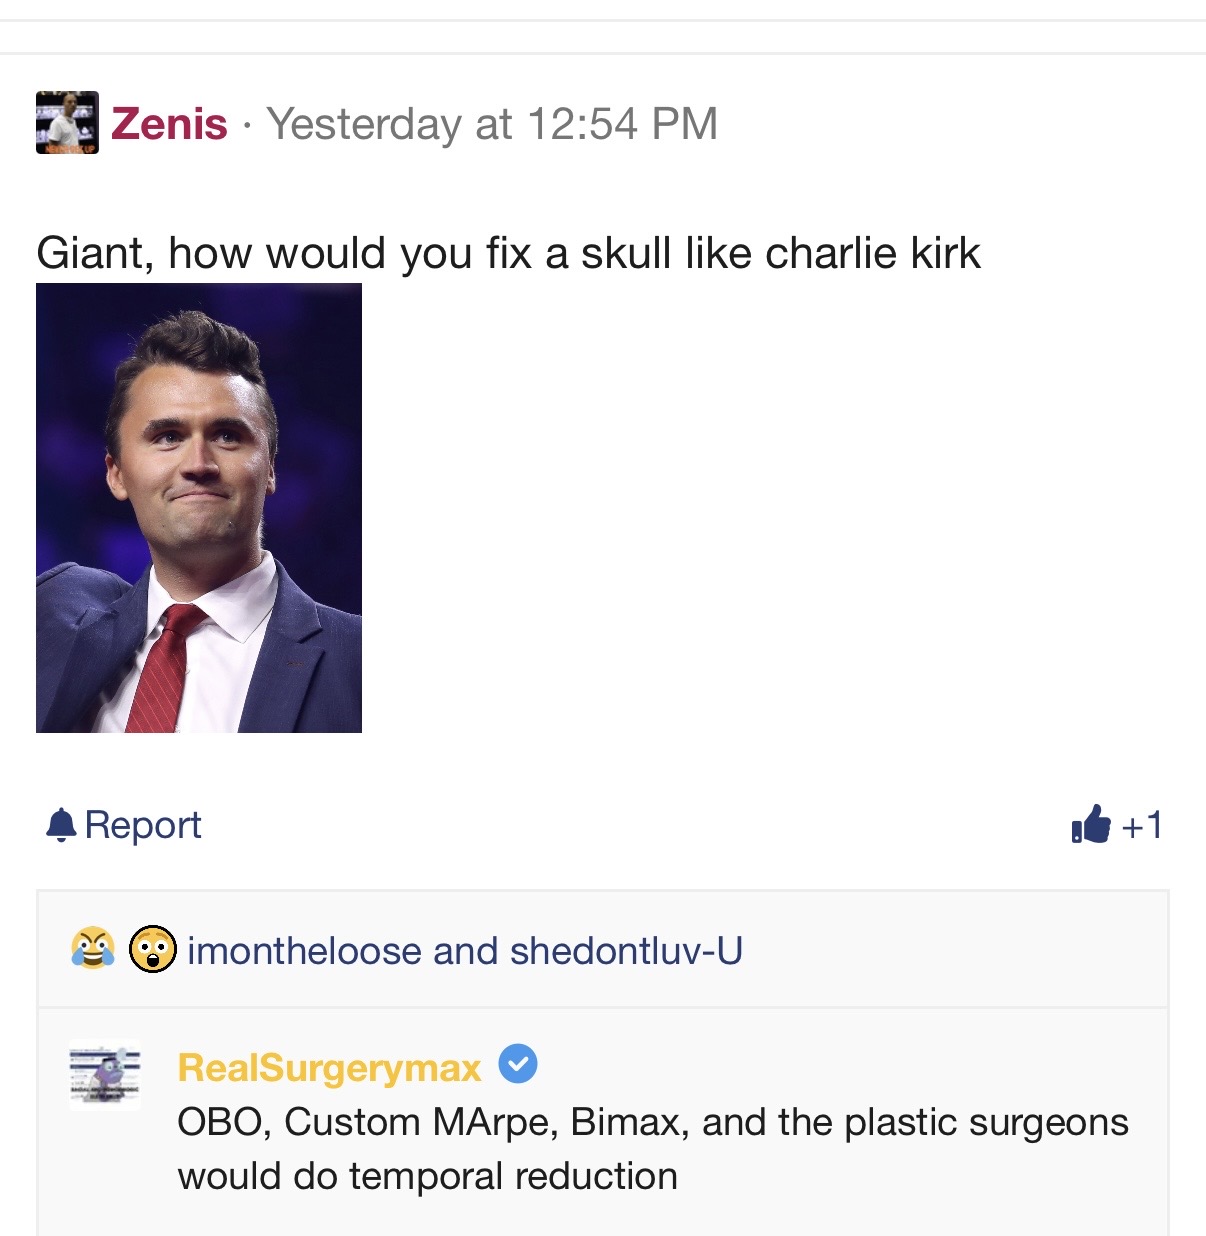Click the post text mentioning charlie kirk
1206x1236 pixels.
pyautogui.click(x=508, y=253)
